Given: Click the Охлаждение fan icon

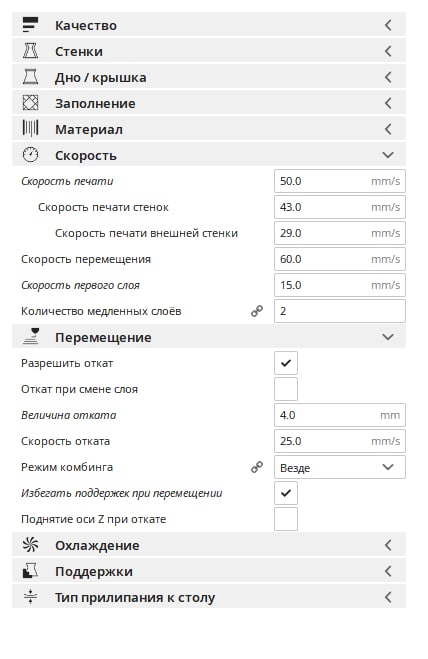Looking at the screenshot, I should click(30, 545).
